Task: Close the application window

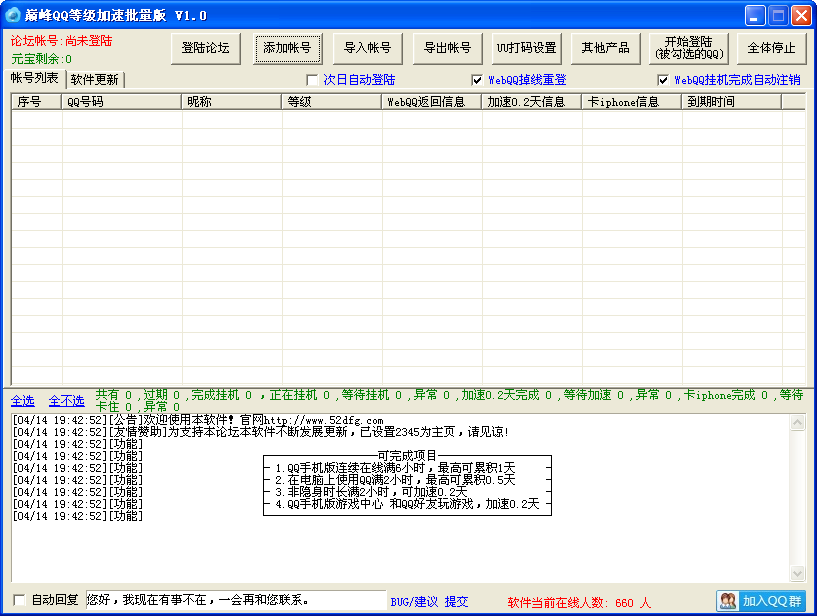Action: pos(801,16)
